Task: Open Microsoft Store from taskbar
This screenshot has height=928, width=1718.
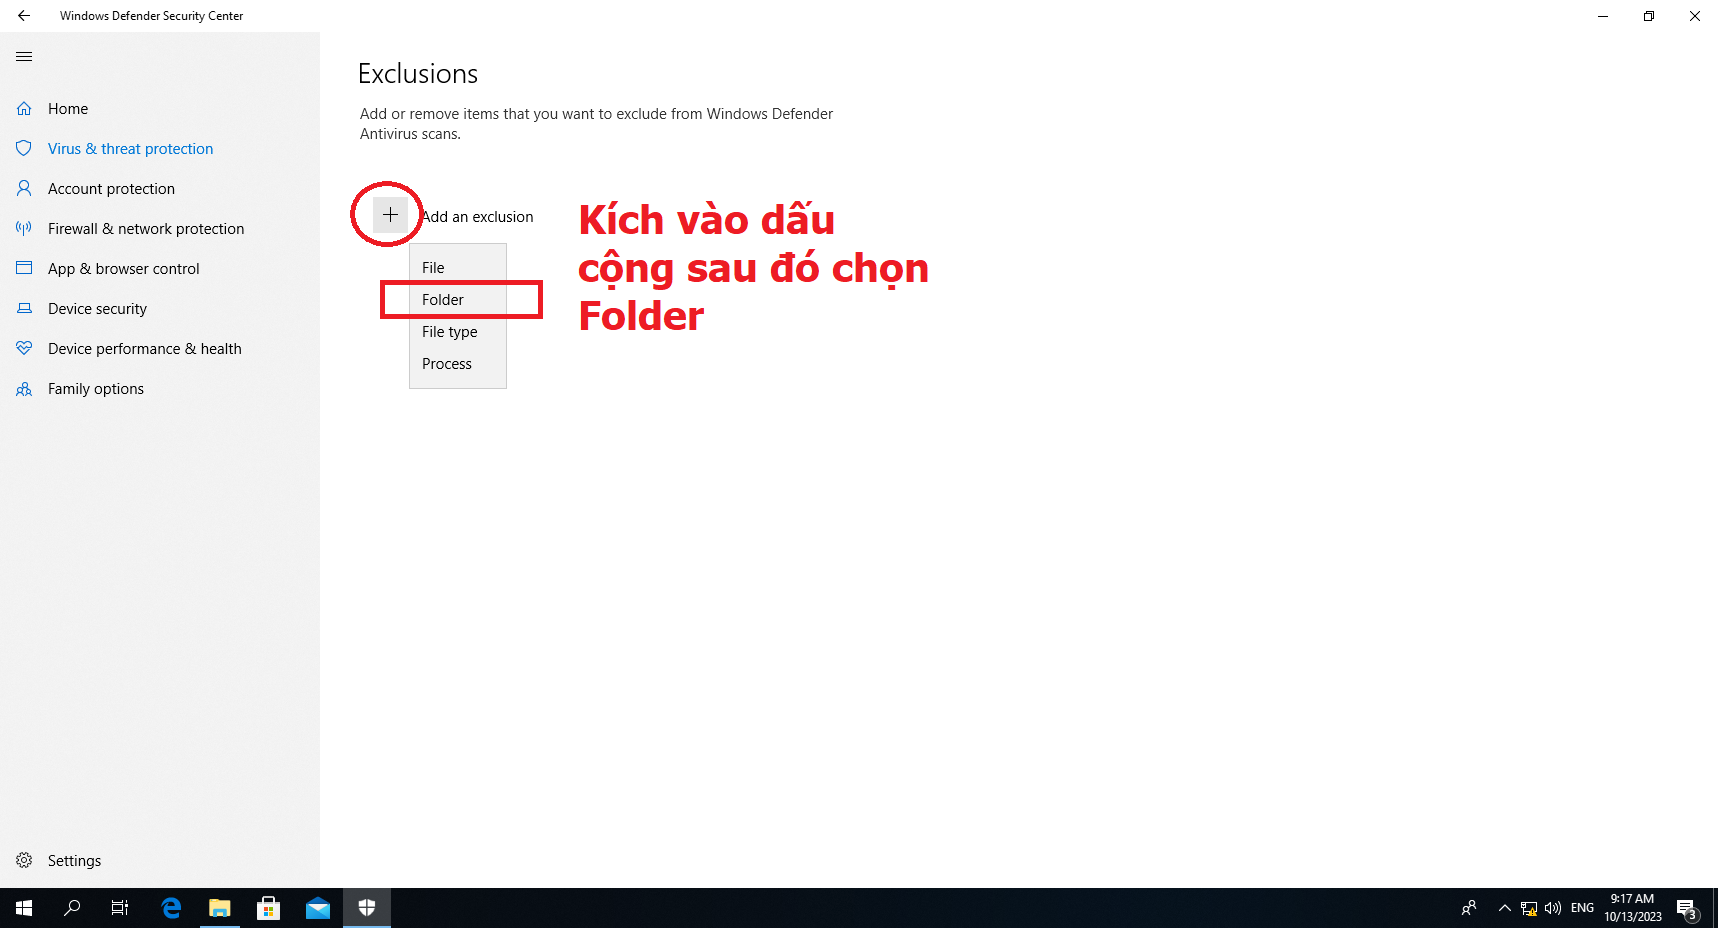Action: click(x=269, y=908)
